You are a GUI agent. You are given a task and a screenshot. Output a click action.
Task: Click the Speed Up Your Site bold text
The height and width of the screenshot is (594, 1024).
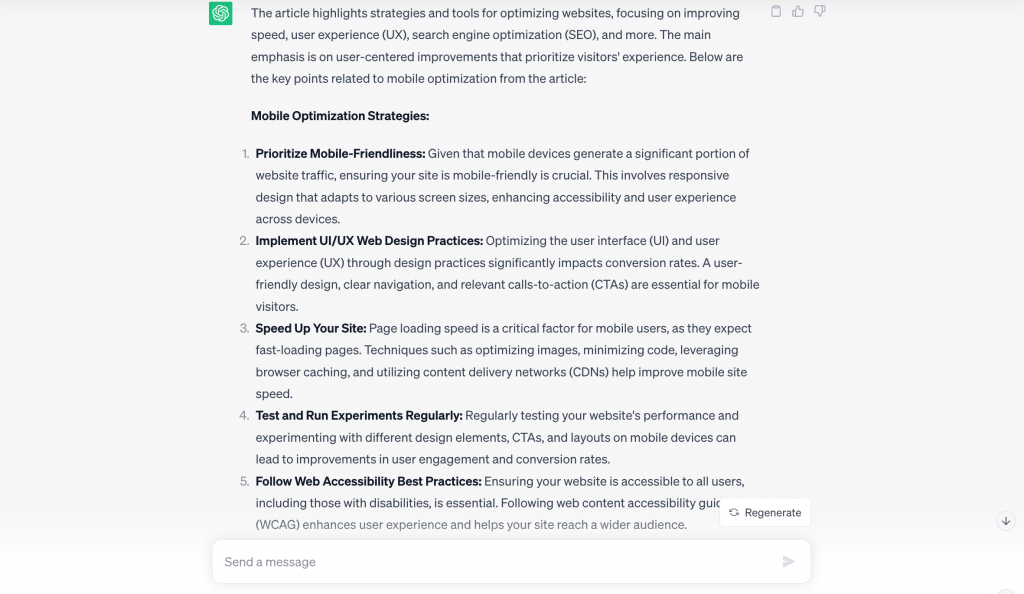[310, 328]
